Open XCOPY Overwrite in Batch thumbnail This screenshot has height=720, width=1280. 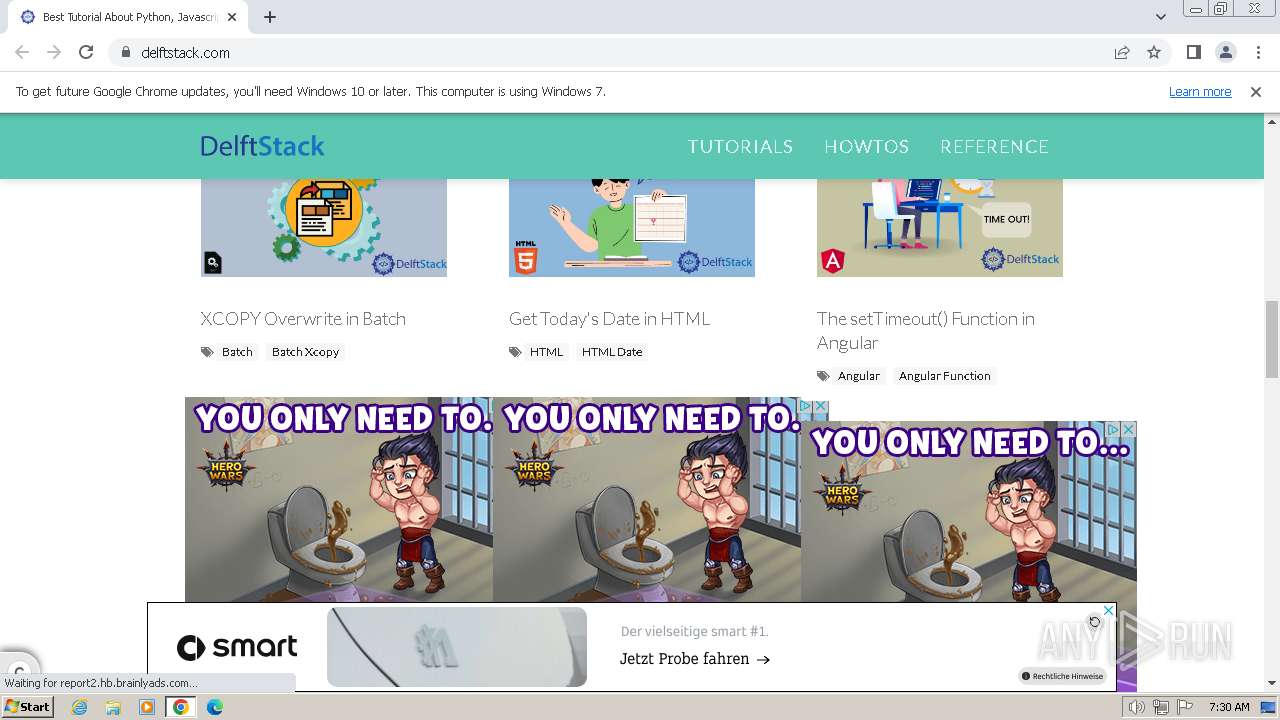[x=324, y=228]
